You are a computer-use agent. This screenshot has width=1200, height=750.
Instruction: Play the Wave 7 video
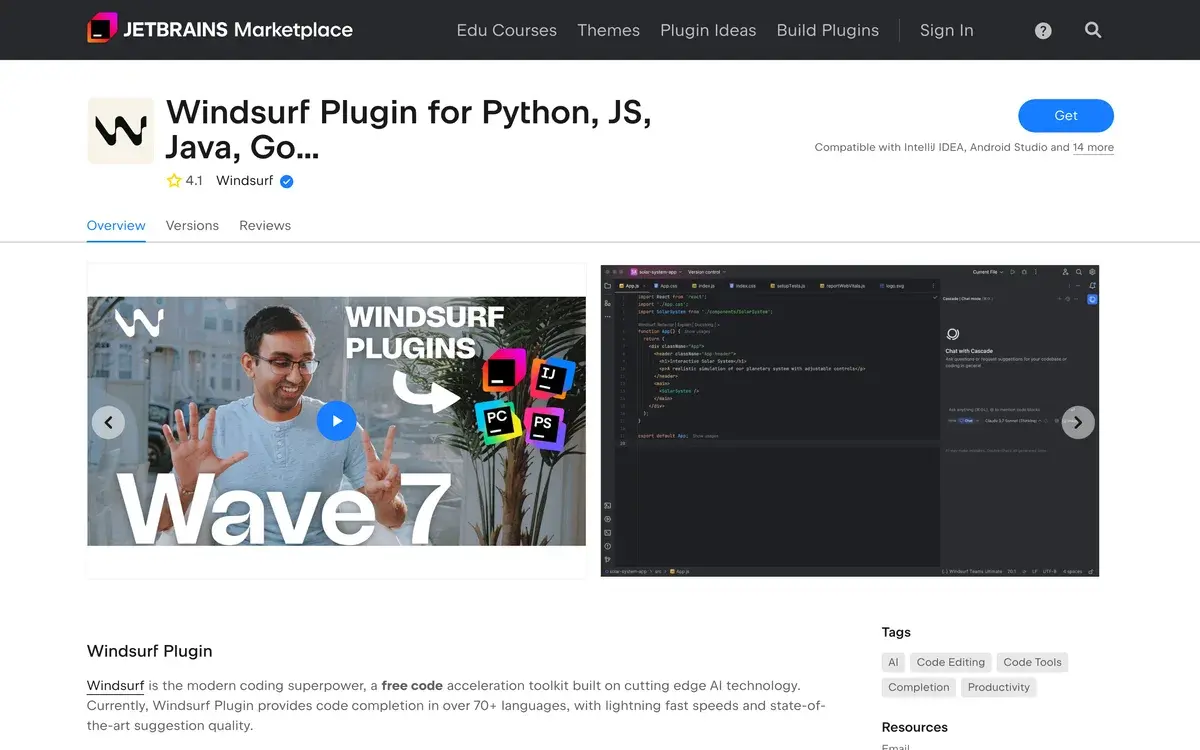click(336, 421)
